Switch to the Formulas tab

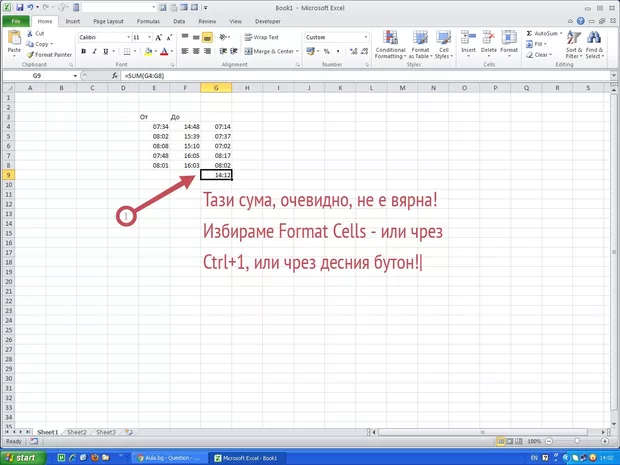[x=148, y=21]
